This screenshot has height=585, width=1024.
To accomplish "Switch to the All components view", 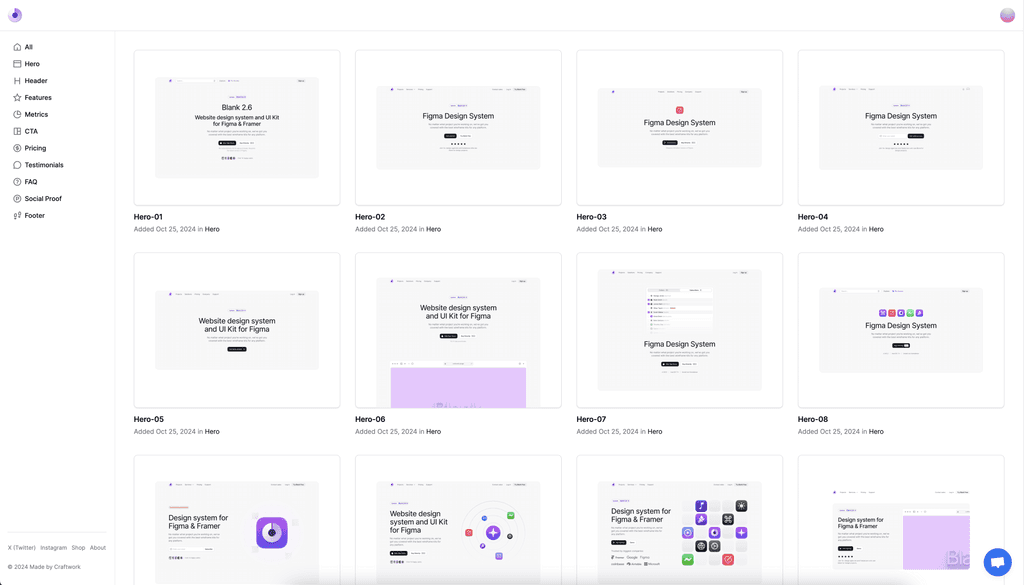I will (24, 46).
